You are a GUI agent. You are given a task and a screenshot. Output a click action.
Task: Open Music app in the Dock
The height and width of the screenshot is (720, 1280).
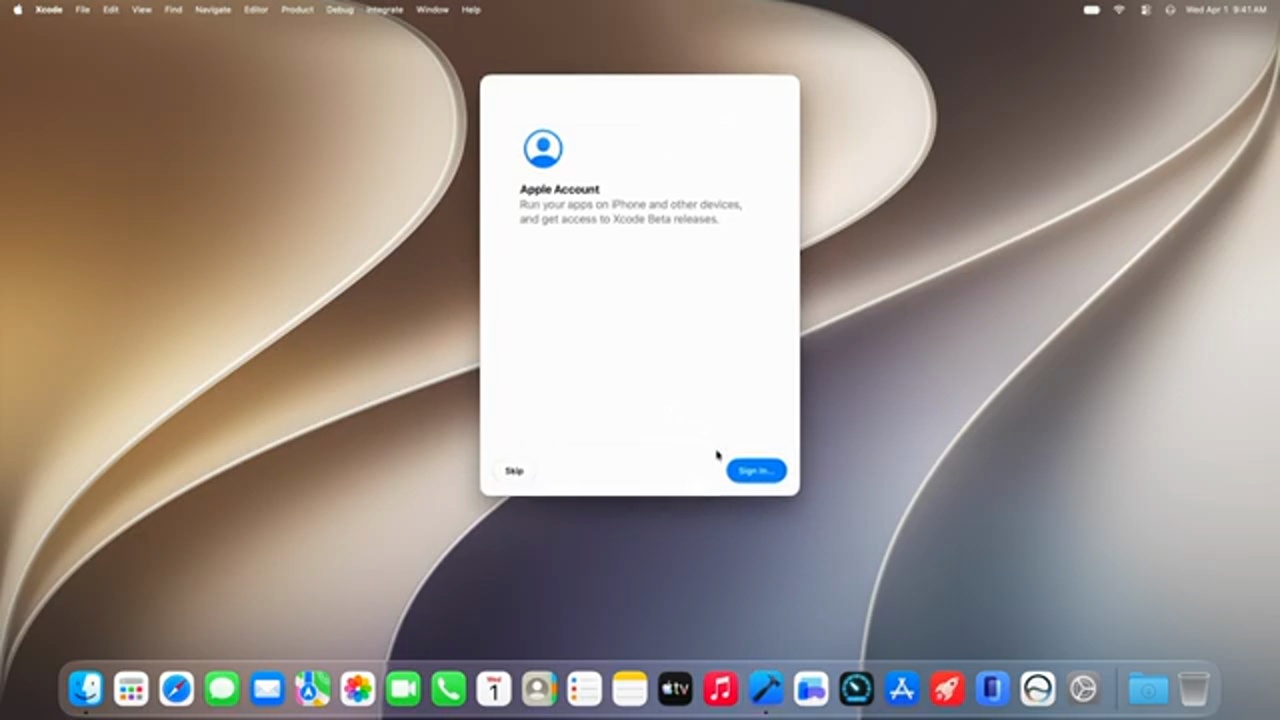(x=720, y=689)
